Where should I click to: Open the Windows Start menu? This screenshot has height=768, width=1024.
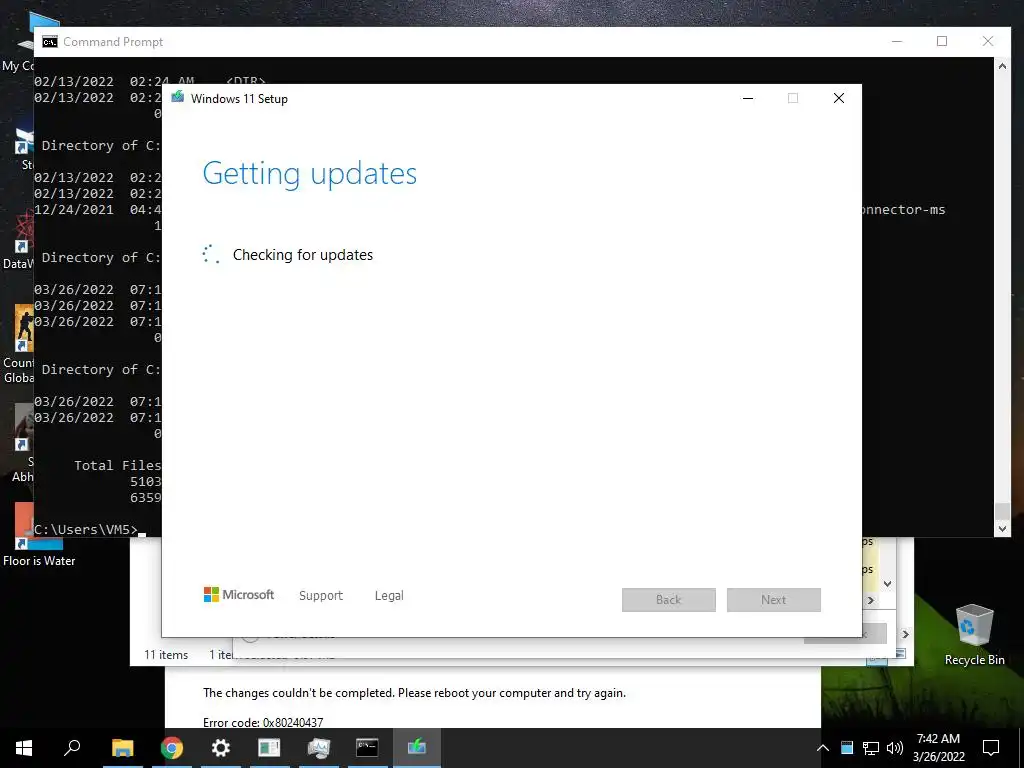(24, 748)
